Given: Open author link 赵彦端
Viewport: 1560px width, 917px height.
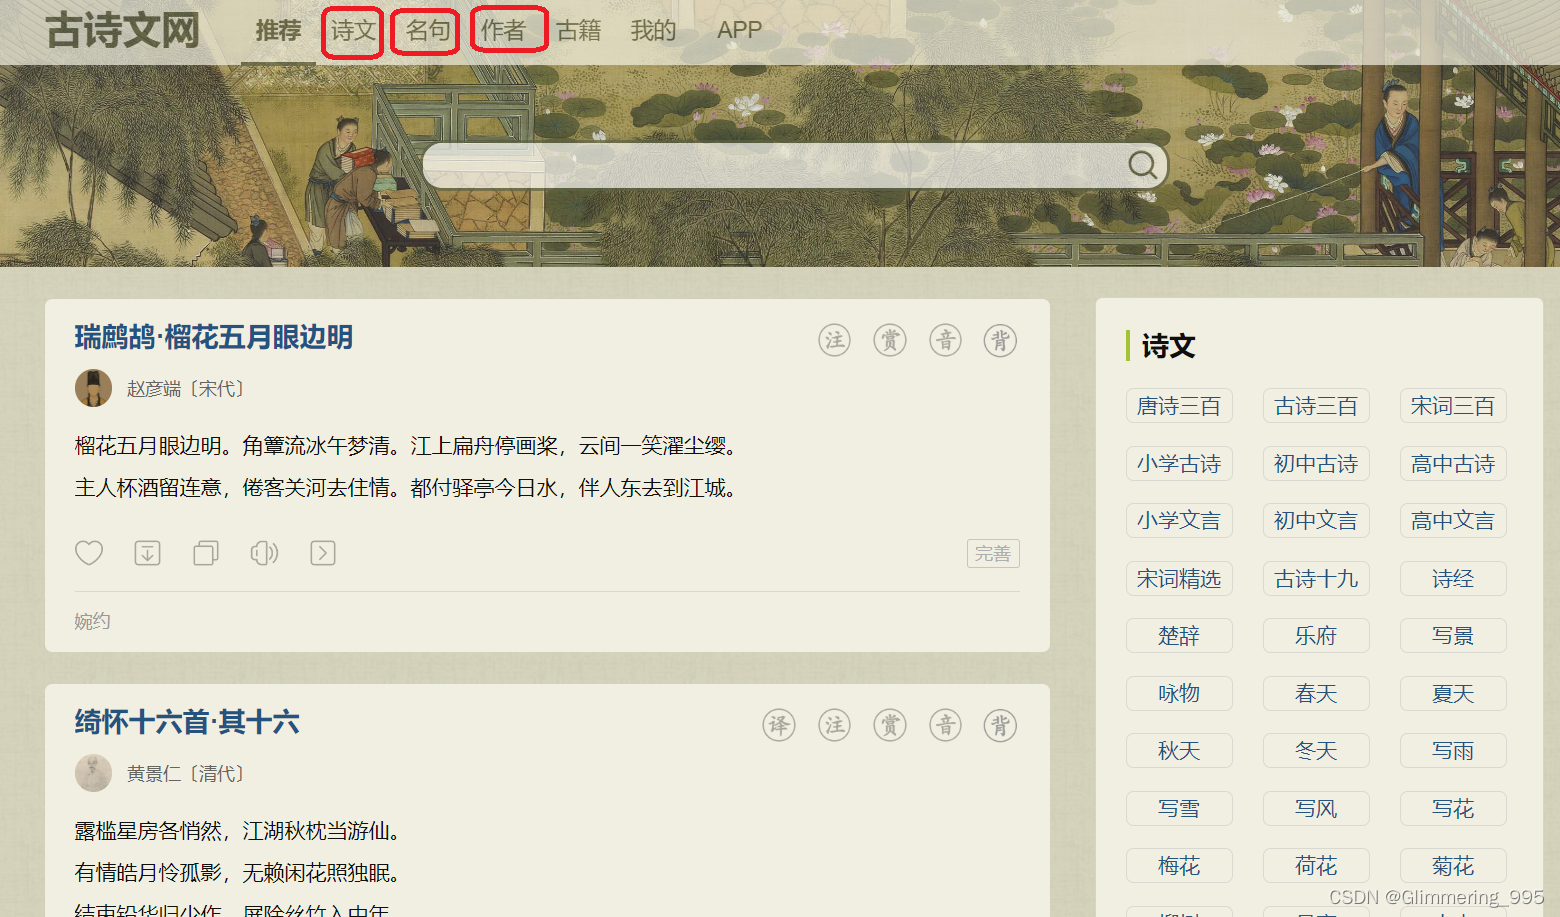Looking at the screenshot, I should 154,389.
